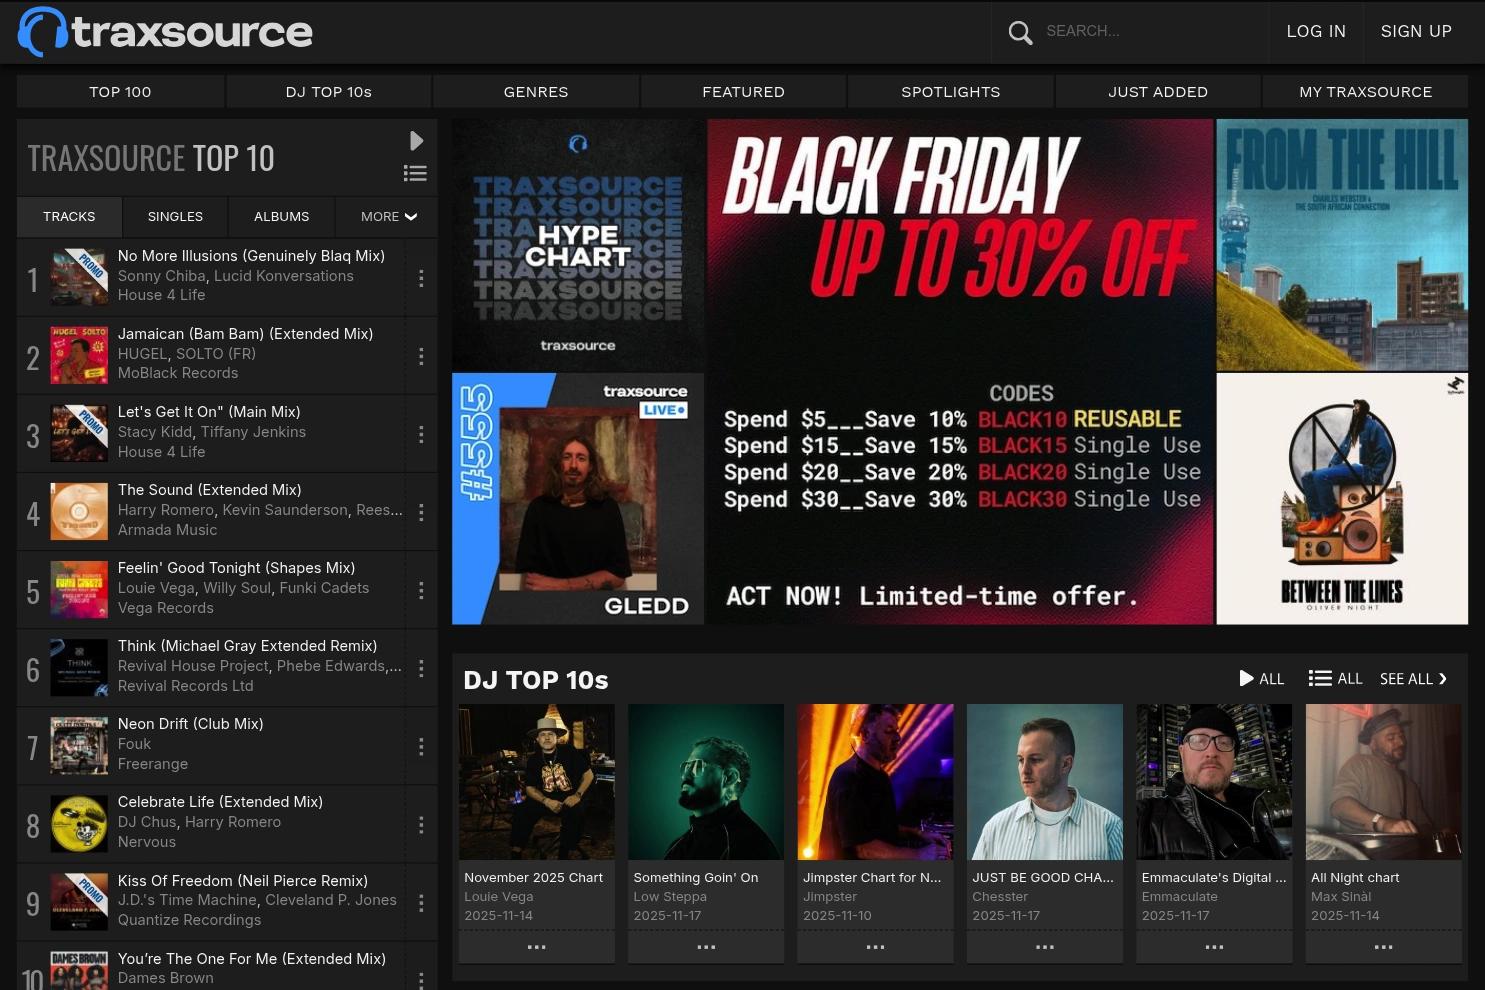Open options for The Sound track
Viewport: 1485px width, 990px height.
[x=421, y=512]
